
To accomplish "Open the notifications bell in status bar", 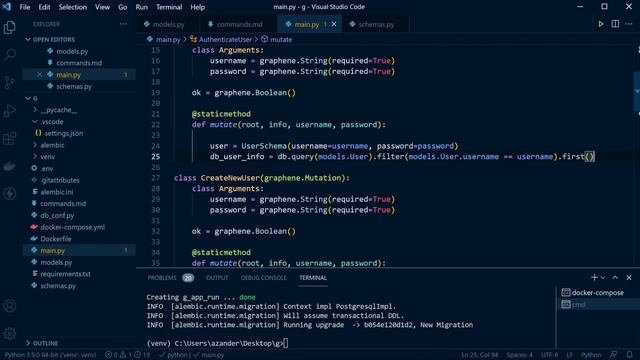I will pyautogui.click(x=629, y=355).
